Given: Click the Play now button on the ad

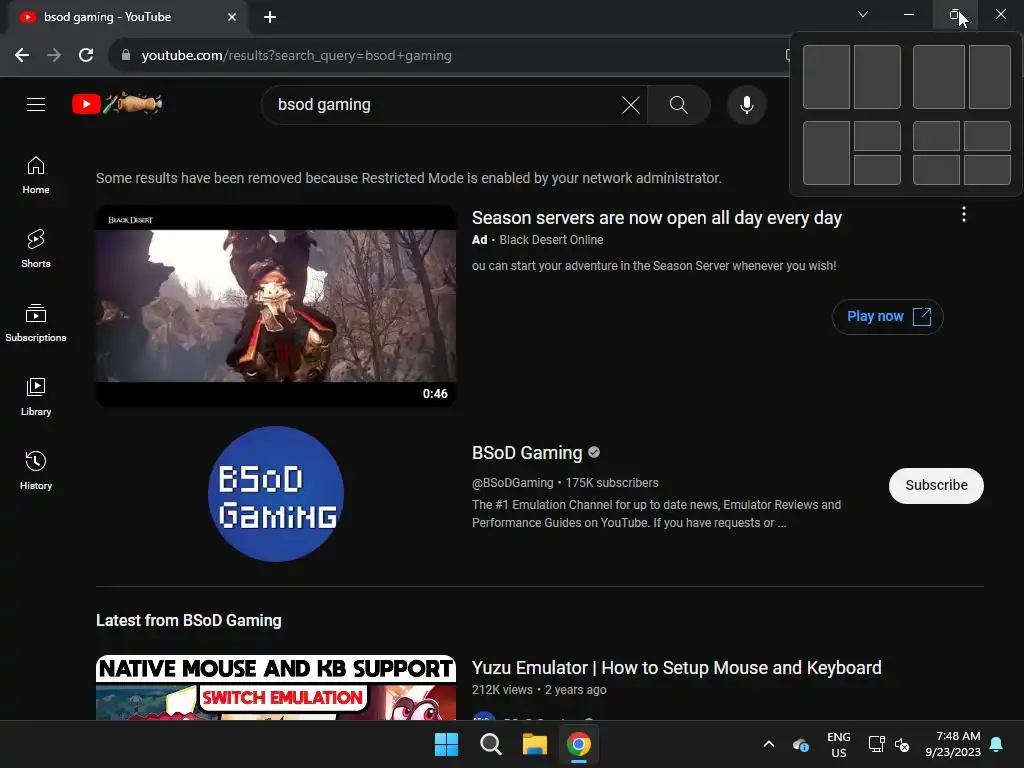Looking at the screenshot, I should 888,317.
